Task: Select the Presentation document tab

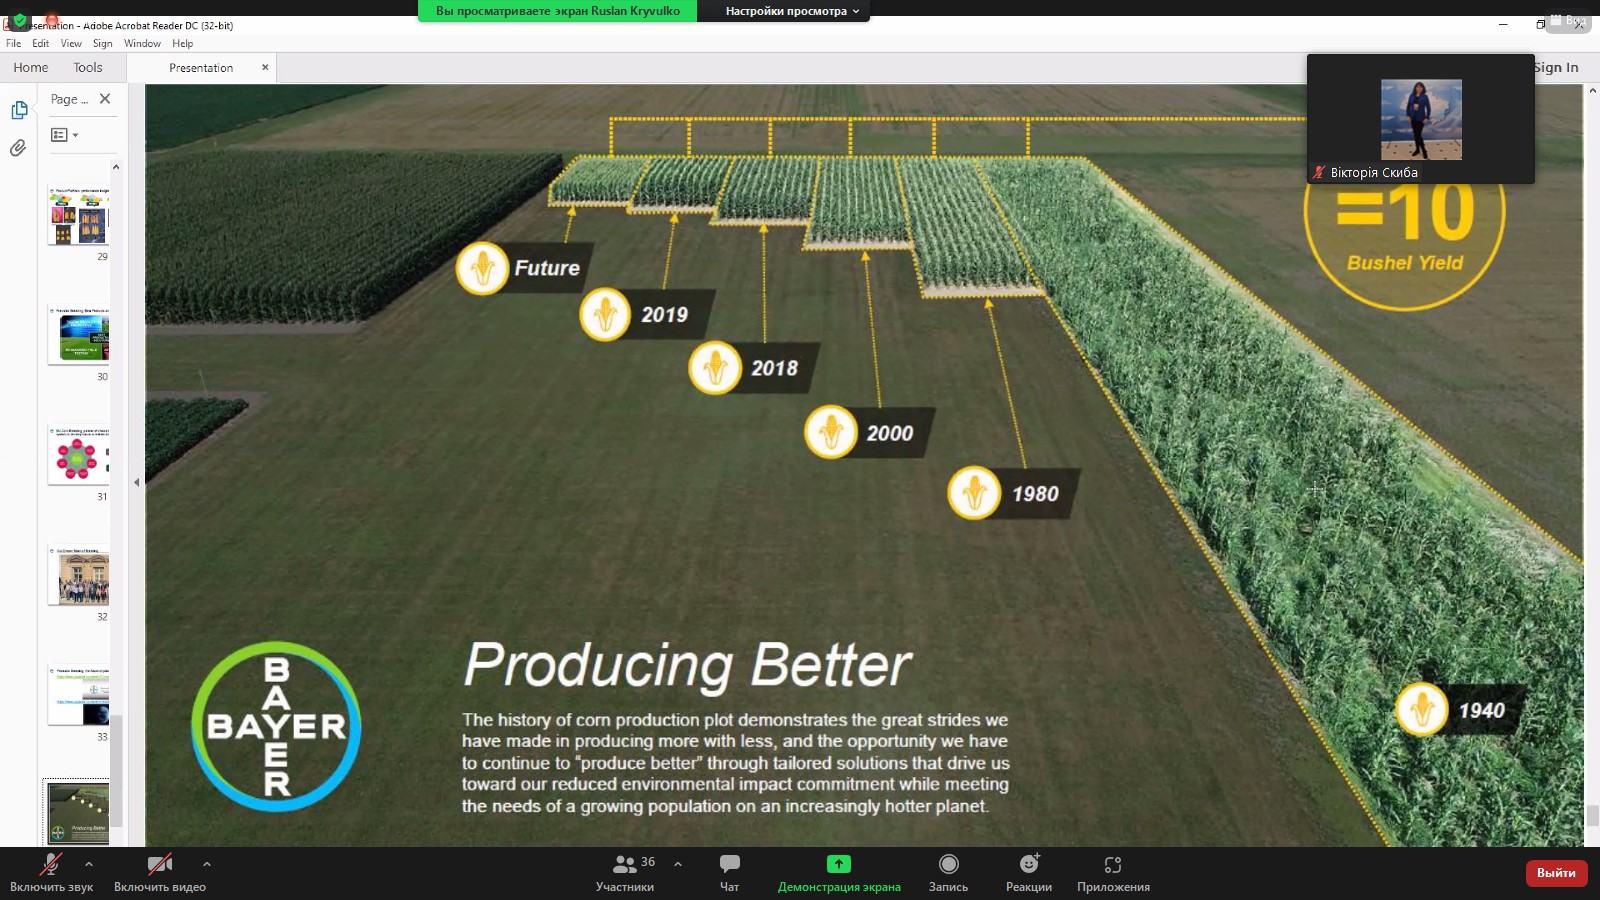Action: coord(201,68)
